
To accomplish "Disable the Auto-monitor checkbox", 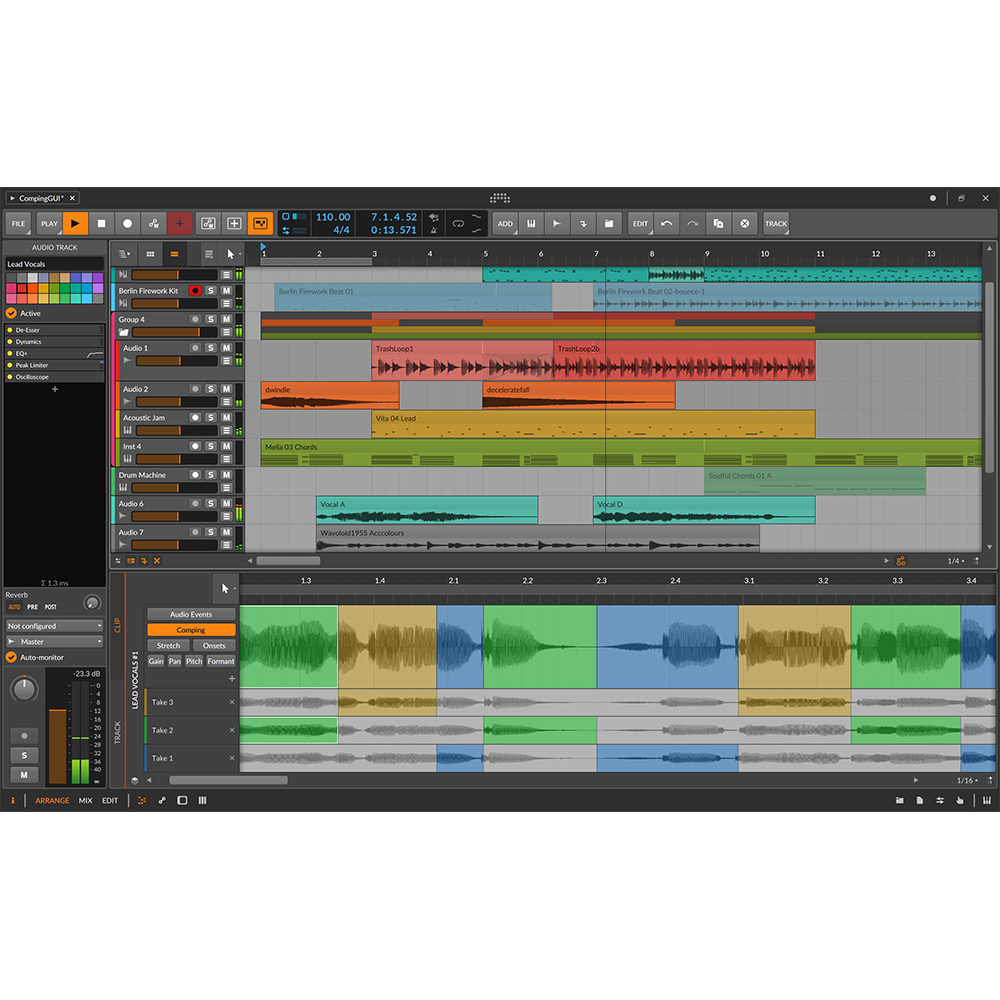I will click(x=12, y=657).
